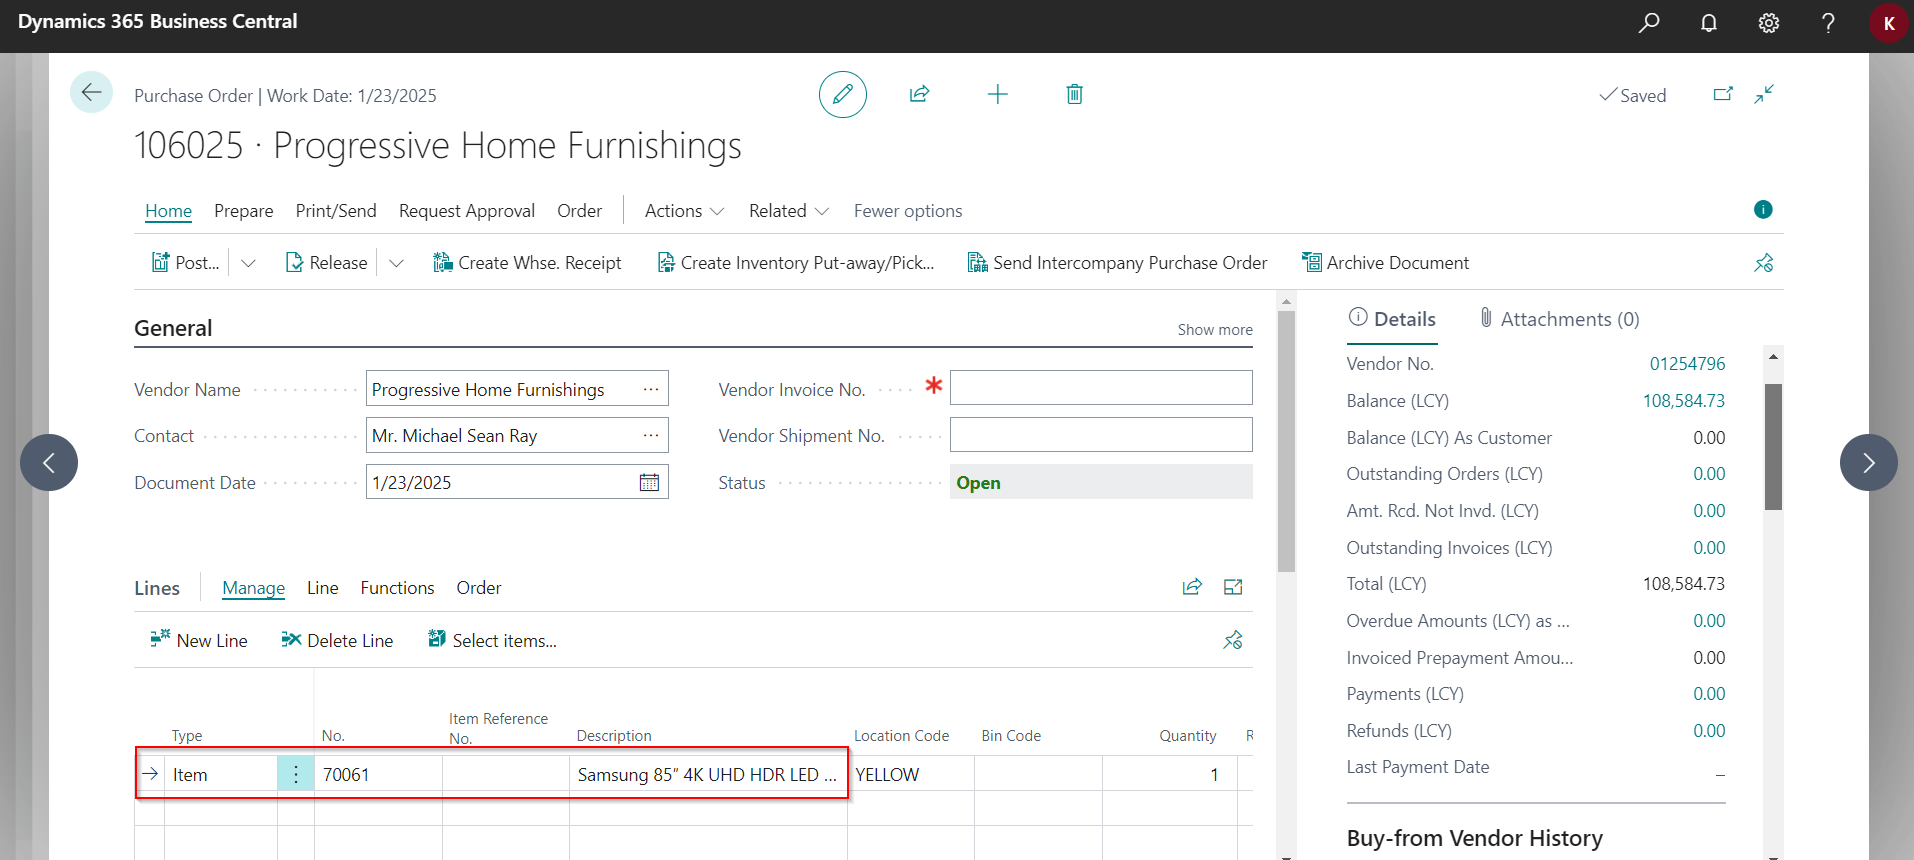Select the Home menu tab
The height and width of the screenshot is (860, 1914).
(168, 211)
